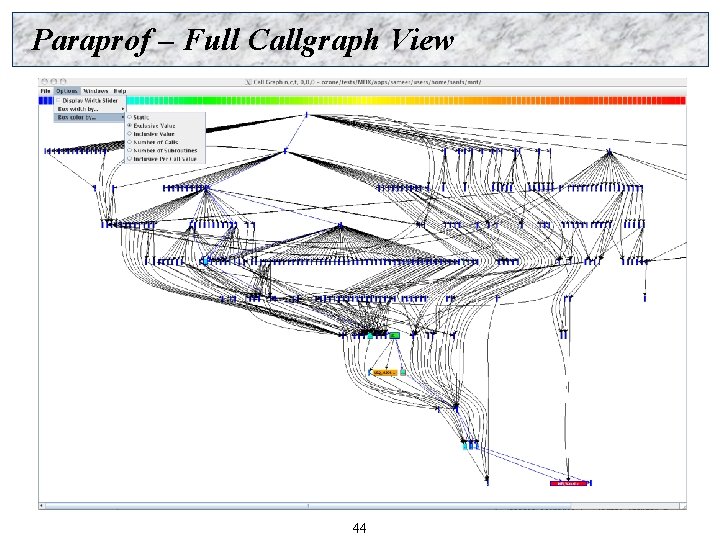
Task: Open the Help menu
Action: click(120, 91)
